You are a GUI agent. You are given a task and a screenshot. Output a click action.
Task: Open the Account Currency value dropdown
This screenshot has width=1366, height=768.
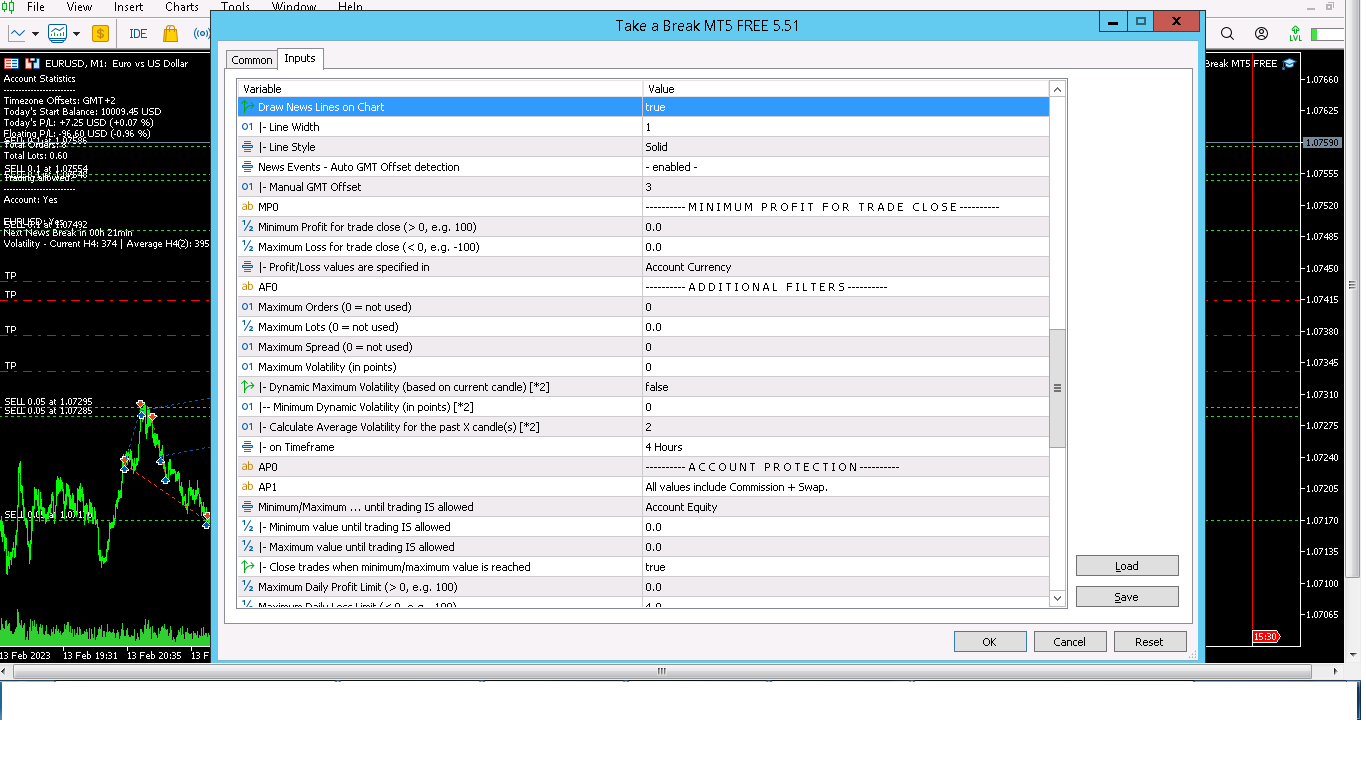[x=846, y=267]
